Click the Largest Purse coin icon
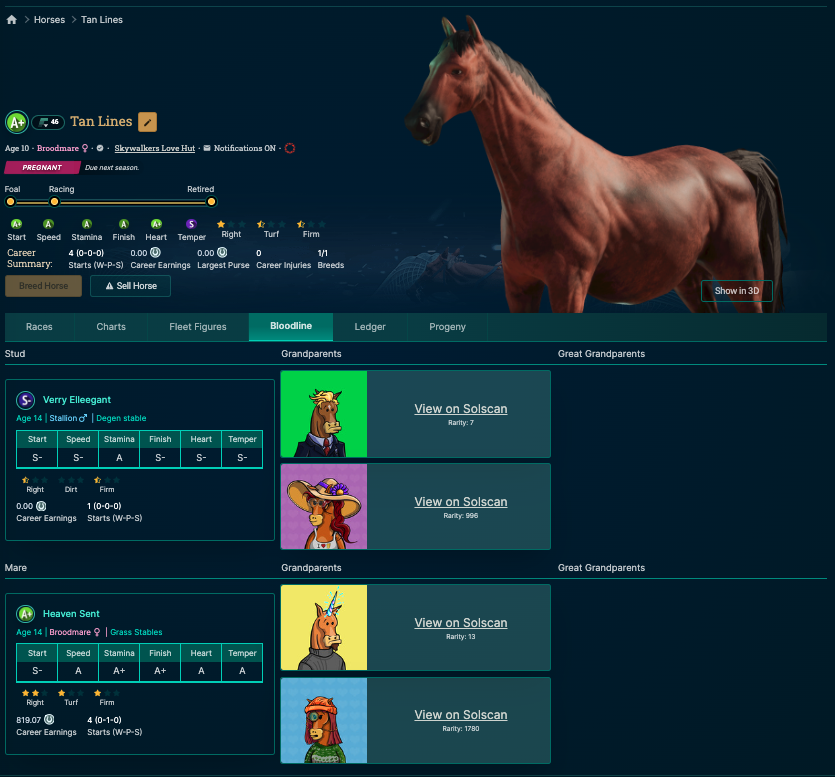835x777 pixels. (x=222, y=252)
